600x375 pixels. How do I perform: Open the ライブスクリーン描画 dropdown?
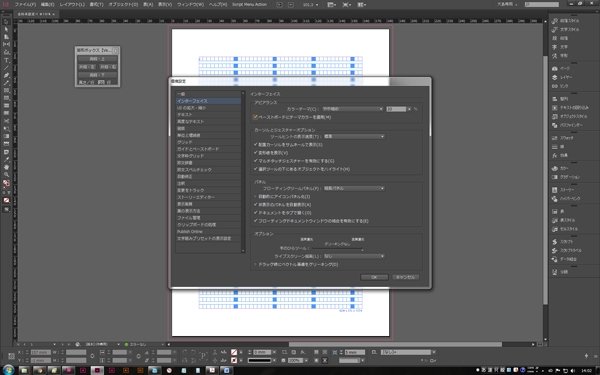pyautogui.click(x=354, y=256)
